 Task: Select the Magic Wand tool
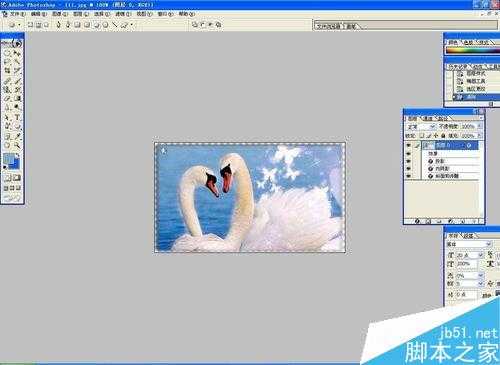click(17, 62)
